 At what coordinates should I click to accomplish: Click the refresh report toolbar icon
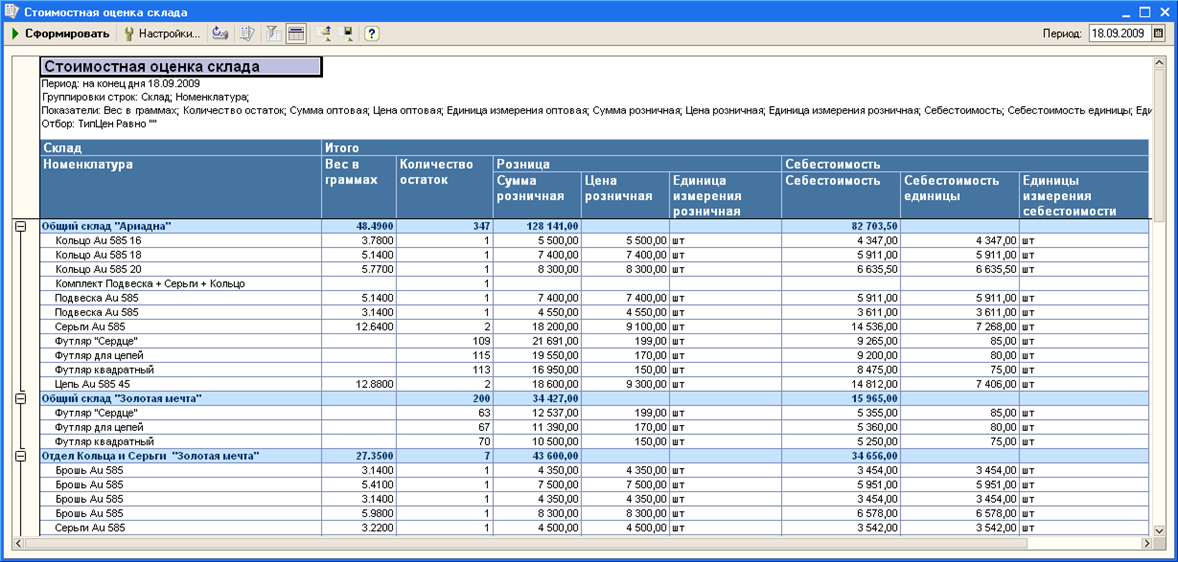click(219, 34)
